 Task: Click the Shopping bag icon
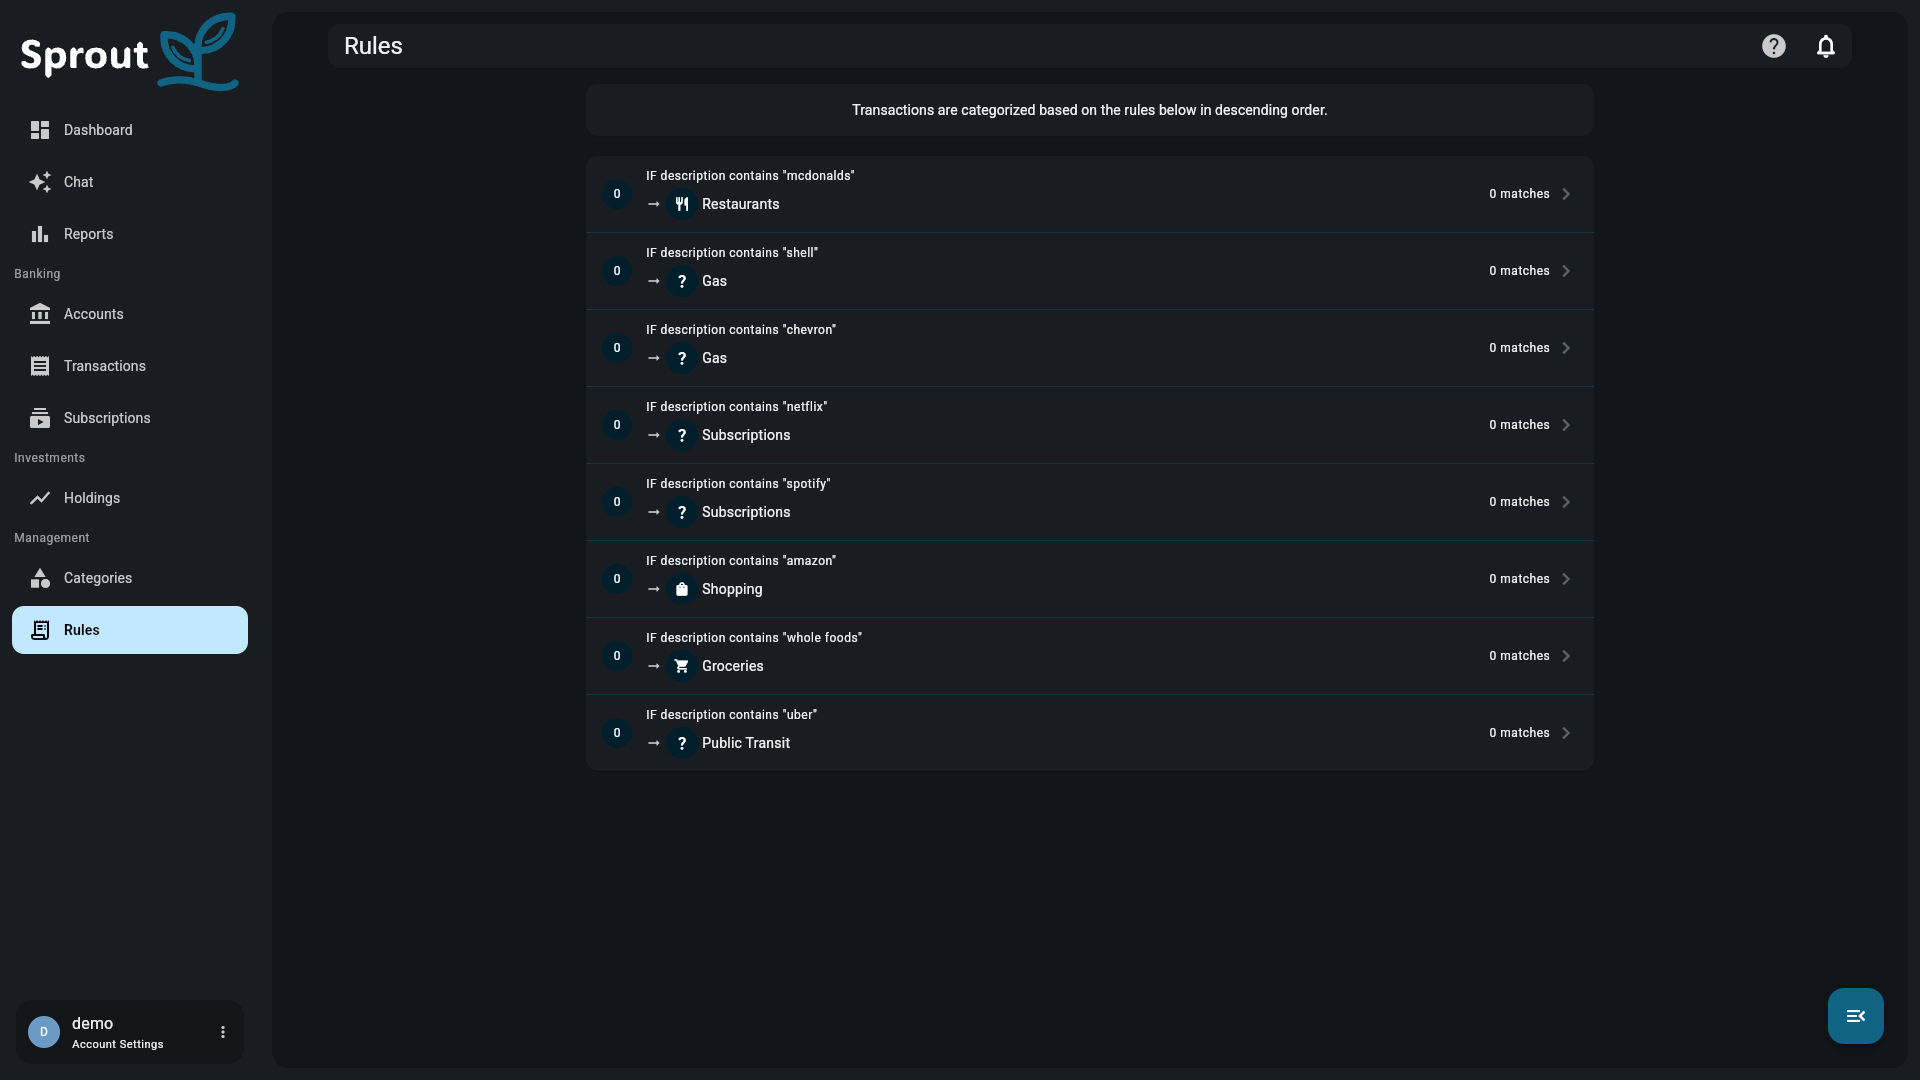[x=682, y=589]
